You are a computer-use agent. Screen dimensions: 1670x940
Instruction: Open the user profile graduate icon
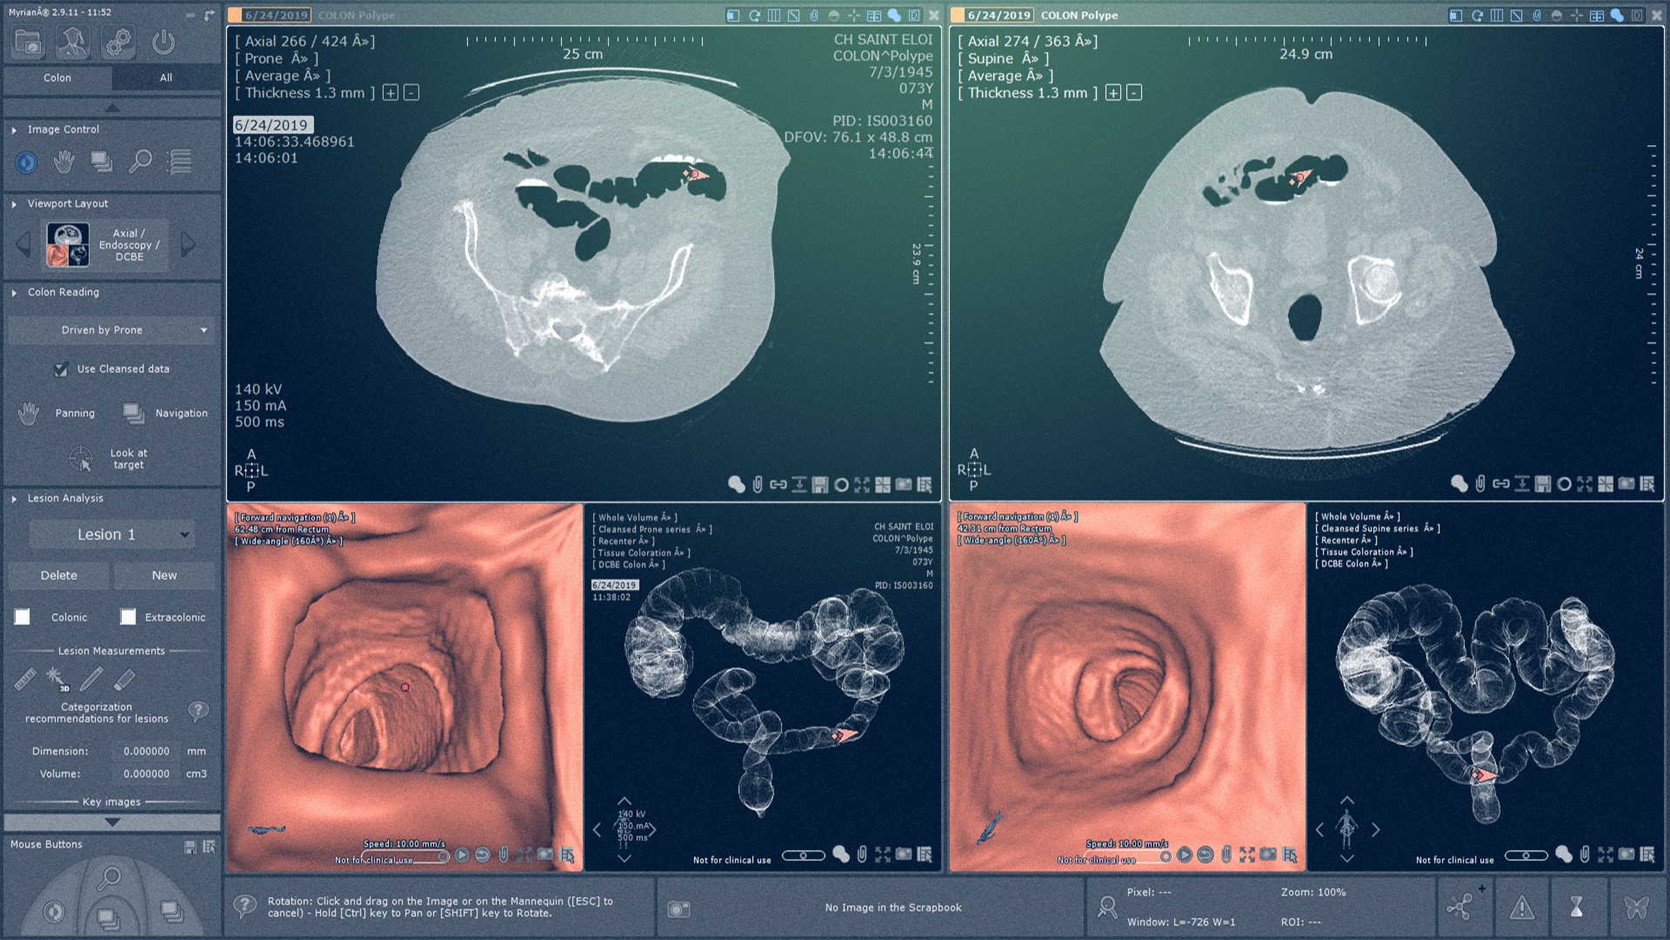72,42
